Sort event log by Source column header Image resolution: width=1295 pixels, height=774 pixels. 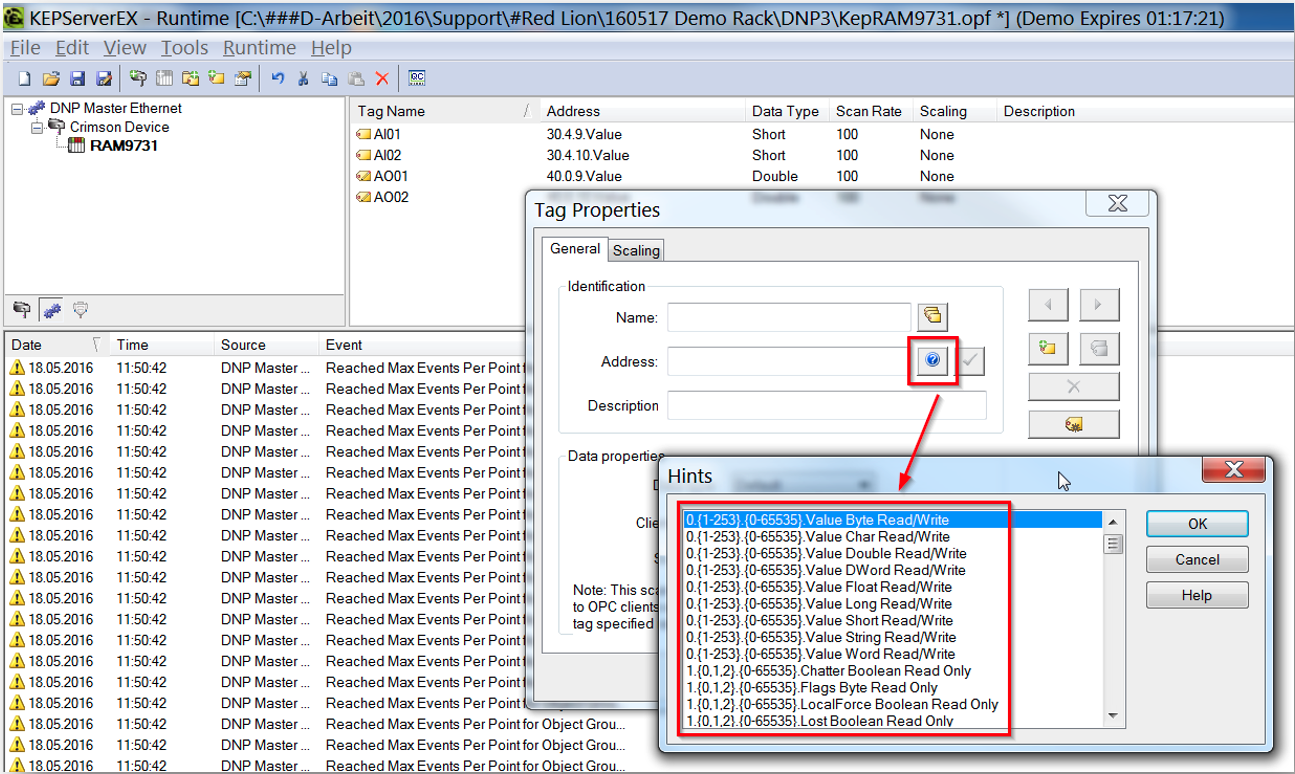[x=266, y=344]
